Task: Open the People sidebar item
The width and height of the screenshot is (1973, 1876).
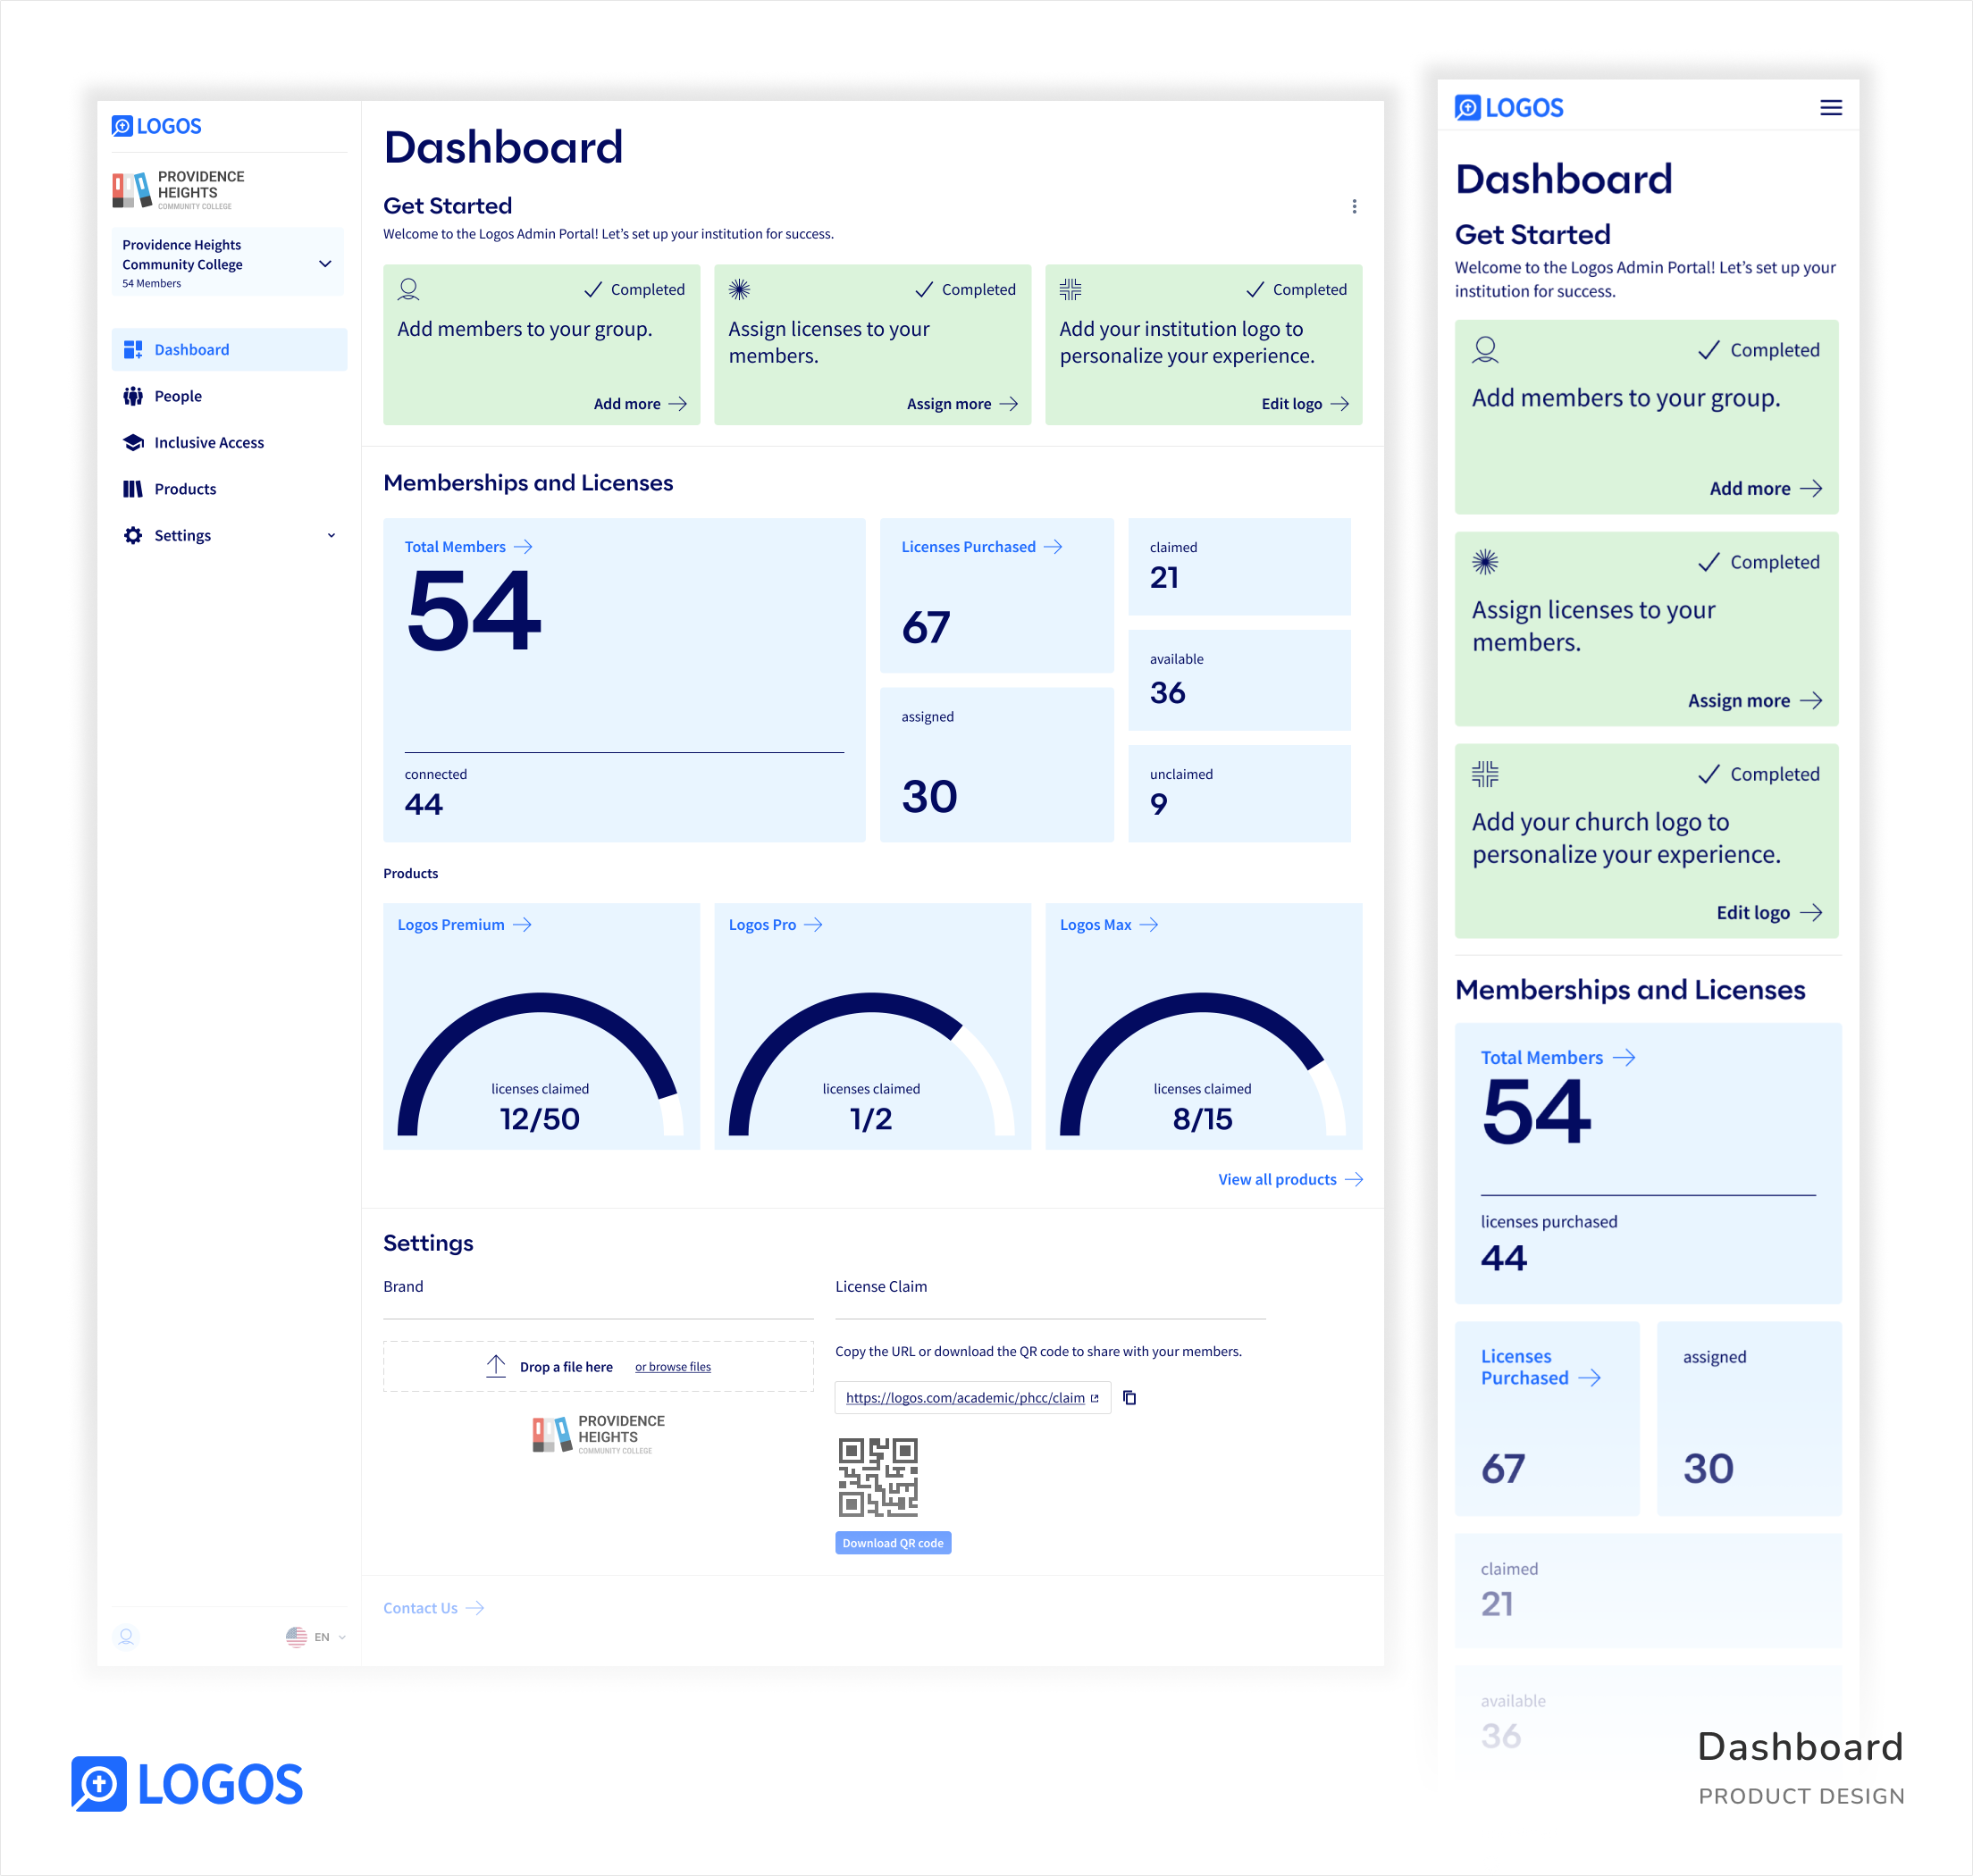Action: coord(229,396)
